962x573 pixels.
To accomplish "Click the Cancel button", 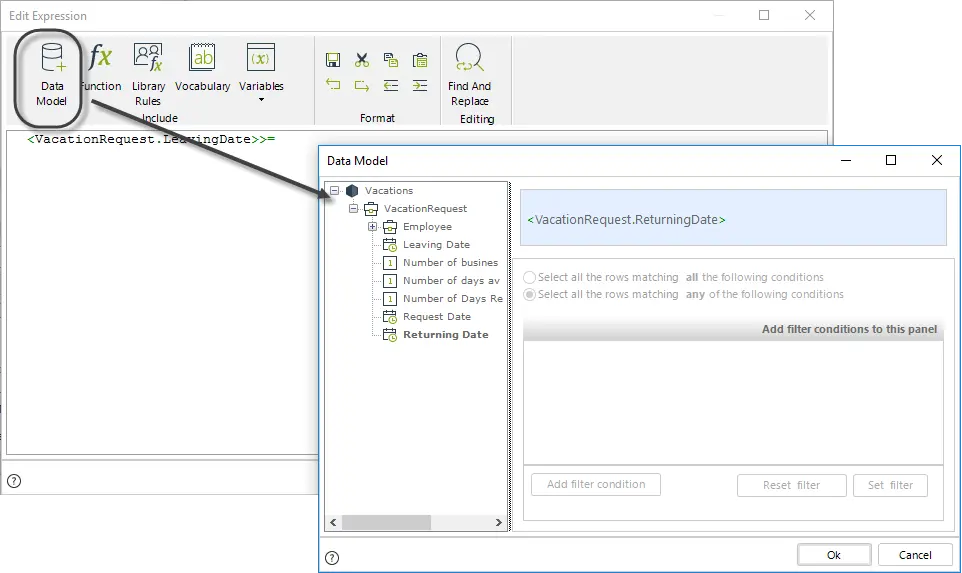I will 915,555.
